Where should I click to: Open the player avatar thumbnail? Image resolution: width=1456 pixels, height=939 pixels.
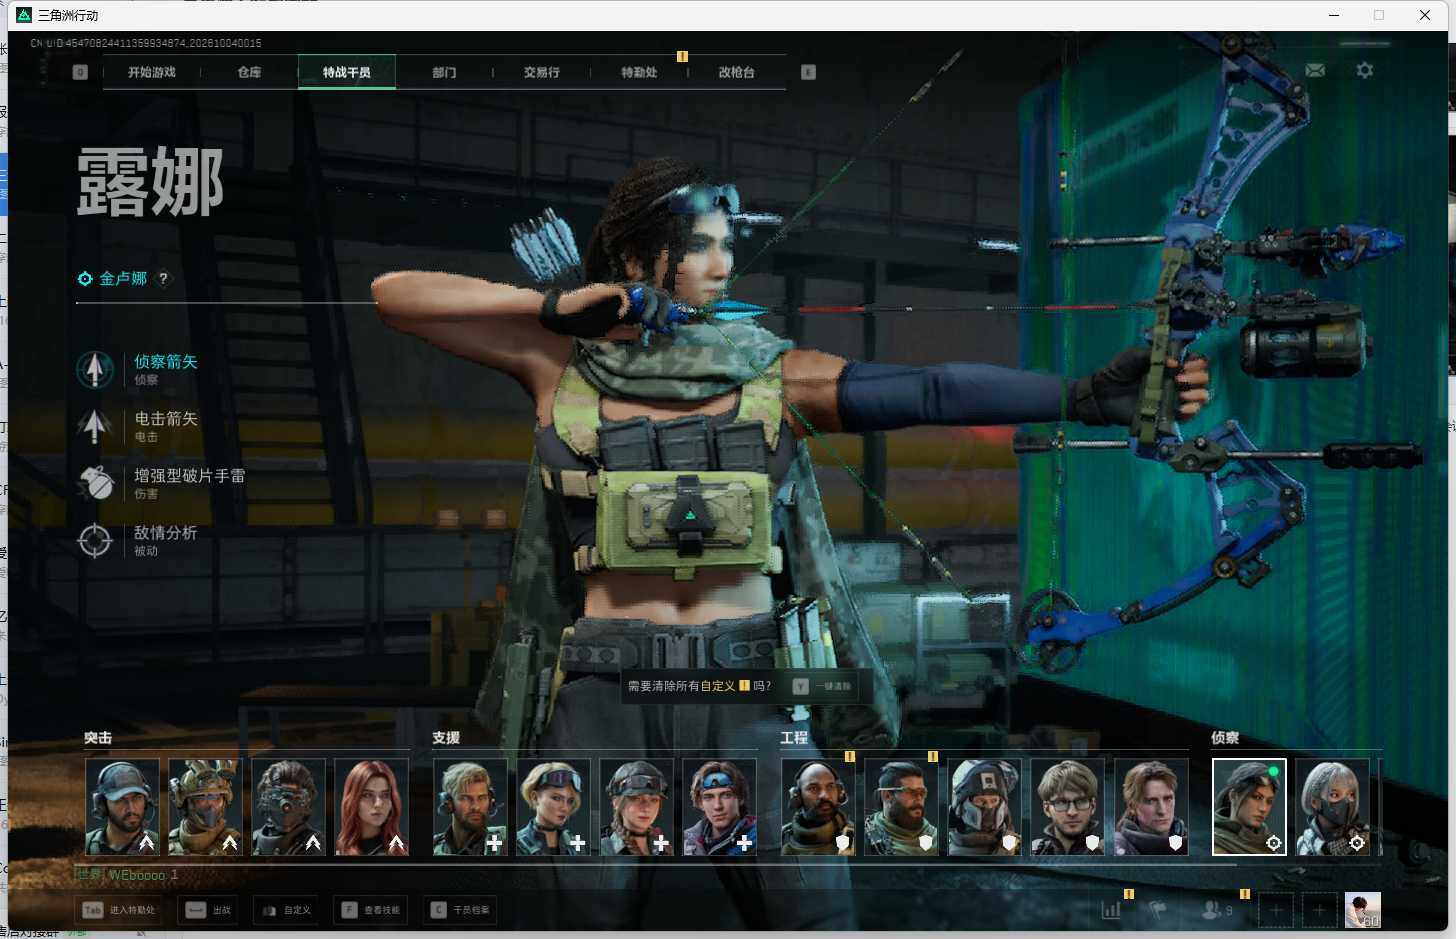1363,910
